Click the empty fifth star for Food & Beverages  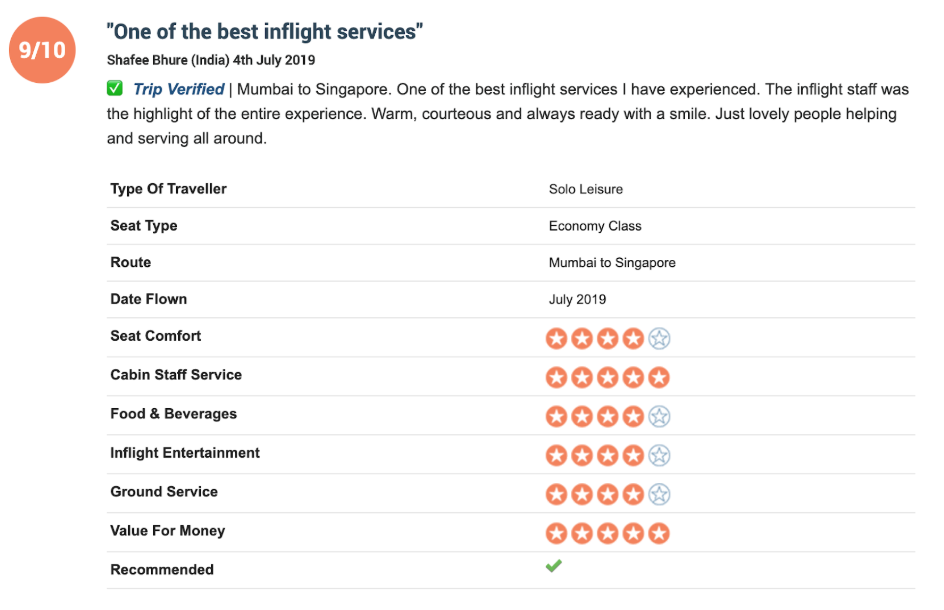point(659,416)
